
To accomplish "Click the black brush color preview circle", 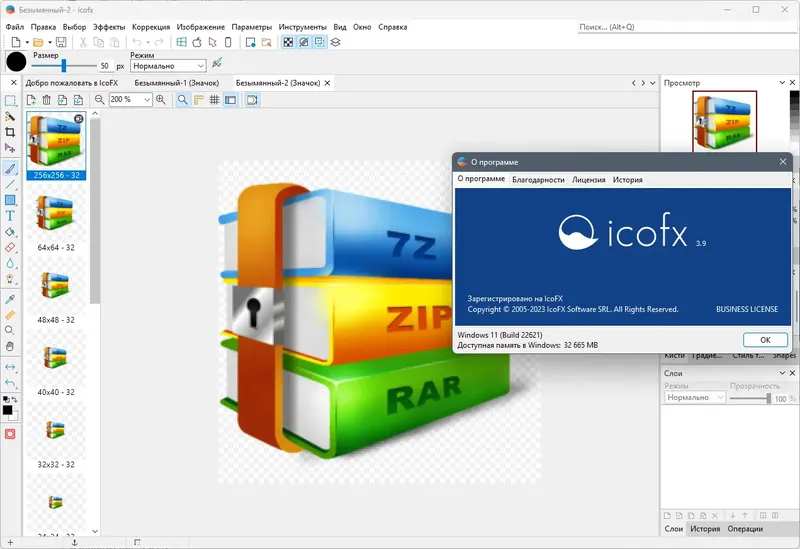I will pos(16,62).
